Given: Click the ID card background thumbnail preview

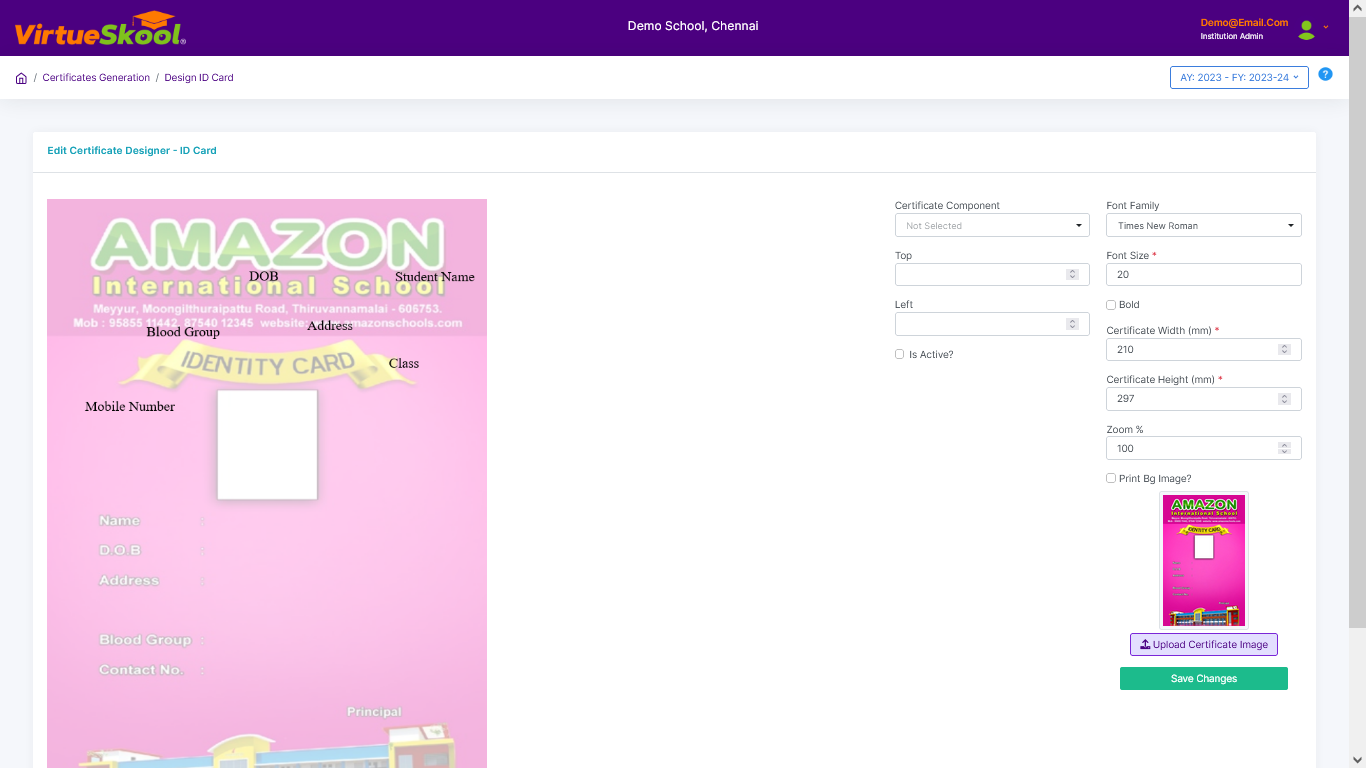Looking at the screenshot, I should pyautogui.click(x=1204, y=560).
